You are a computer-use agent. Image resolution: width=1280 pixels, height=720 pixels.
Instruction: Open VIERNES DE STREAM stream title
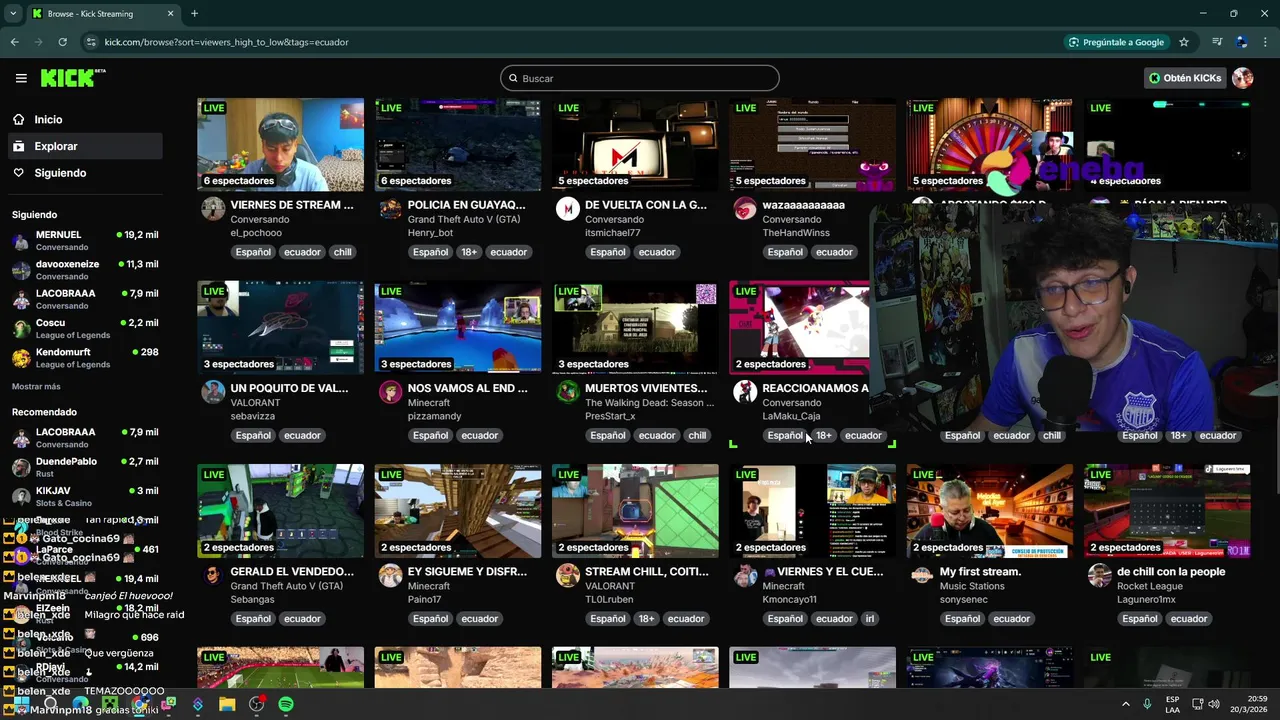click(x=292, y=205)
